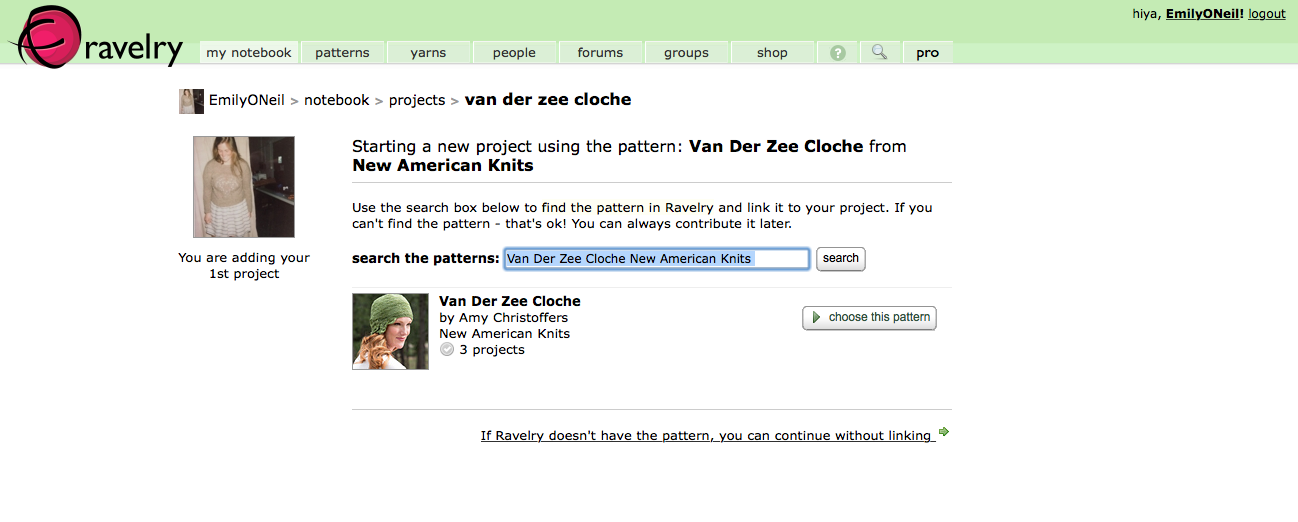Click the choose this pattern button

click(869, 317)
